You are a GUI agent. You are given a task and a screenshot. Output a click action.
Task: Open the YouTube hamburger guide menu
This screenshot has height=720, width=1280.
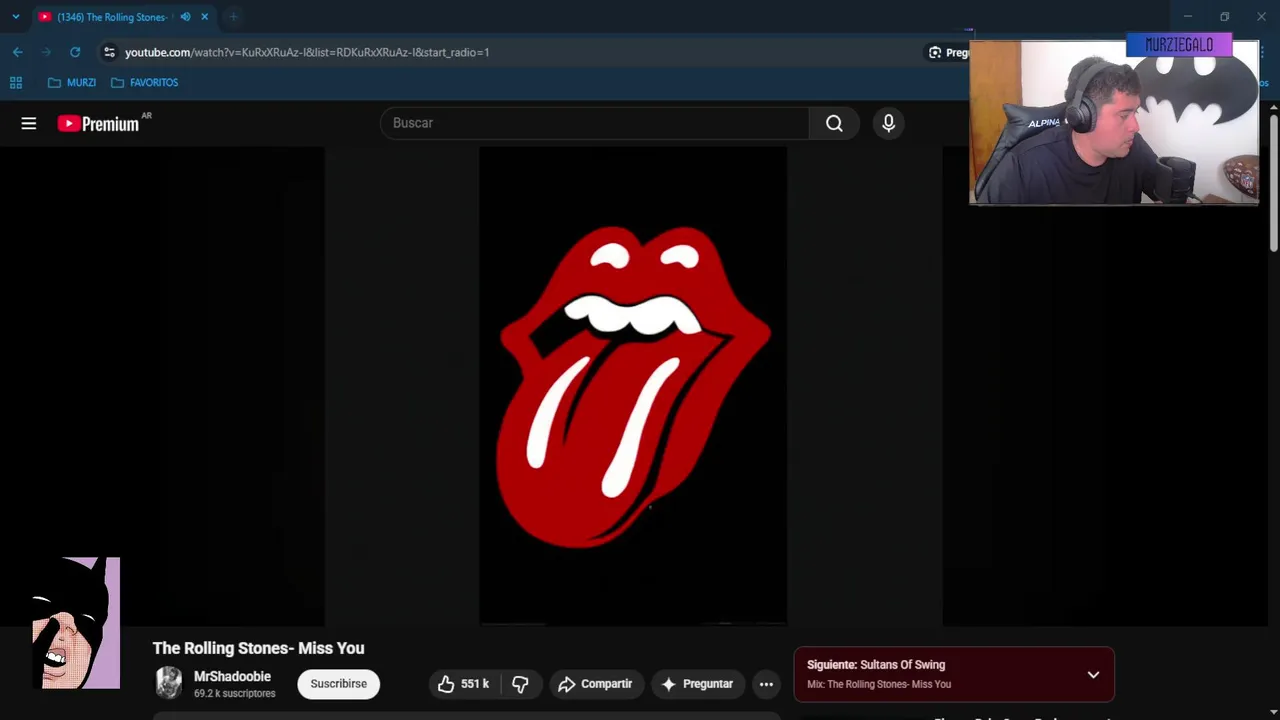(x=28, y=123)
